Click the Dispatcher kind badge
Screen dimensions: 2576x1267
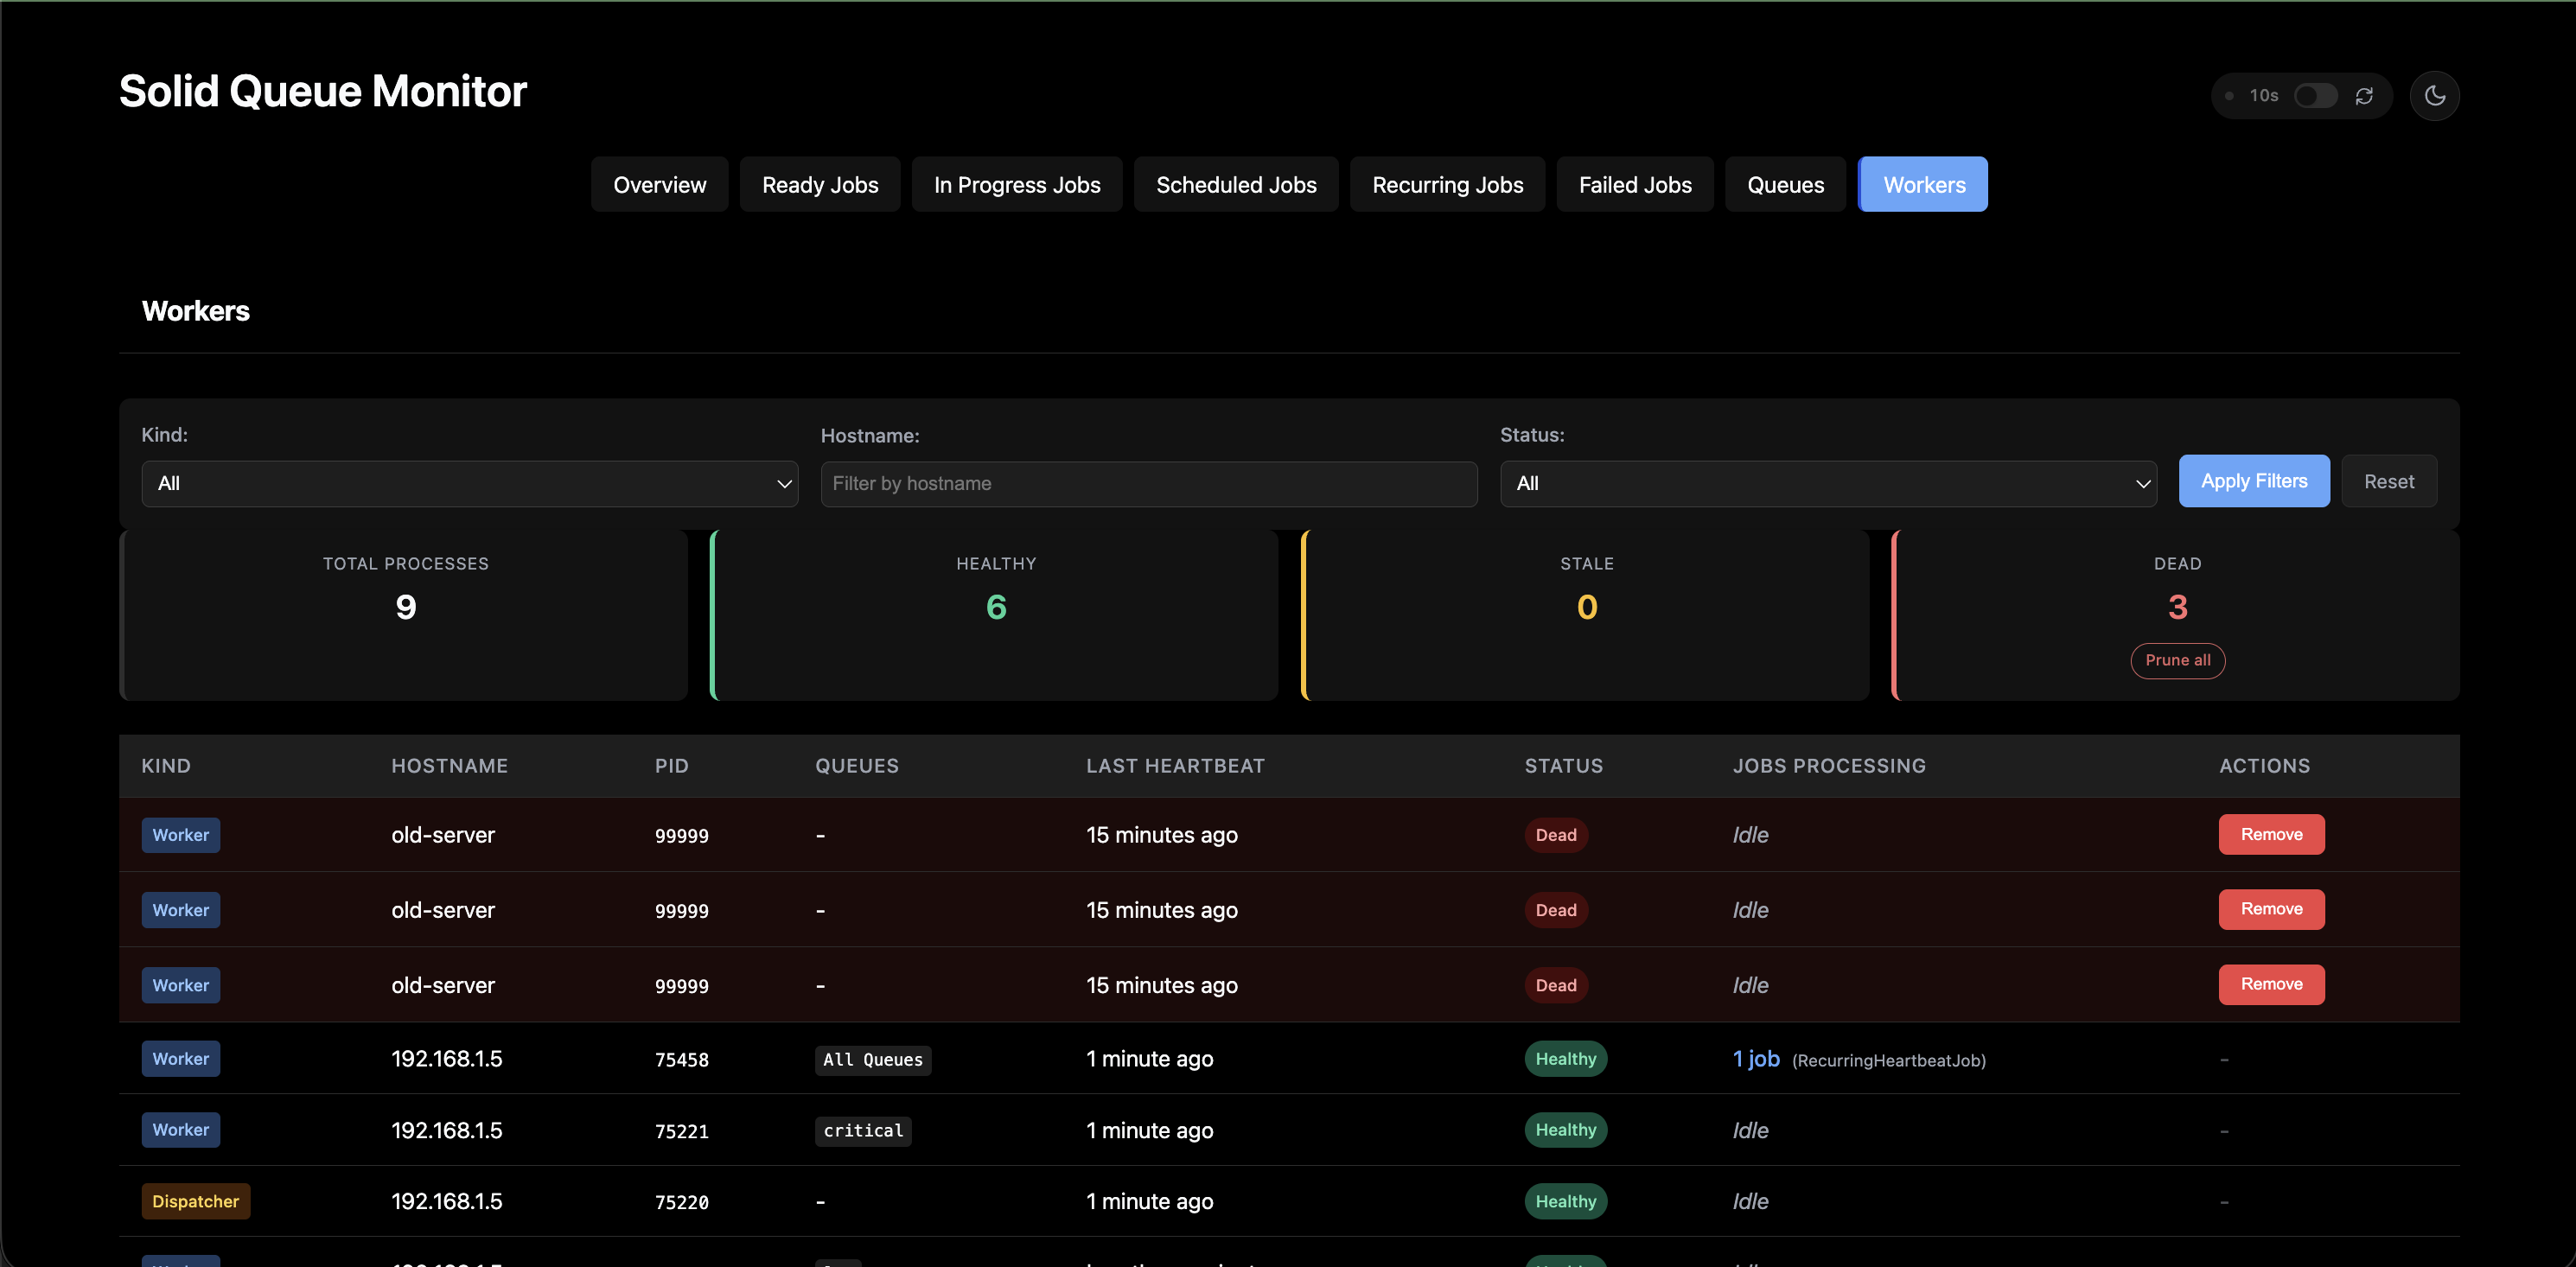pyautogui.click(x=195, y=1201)
